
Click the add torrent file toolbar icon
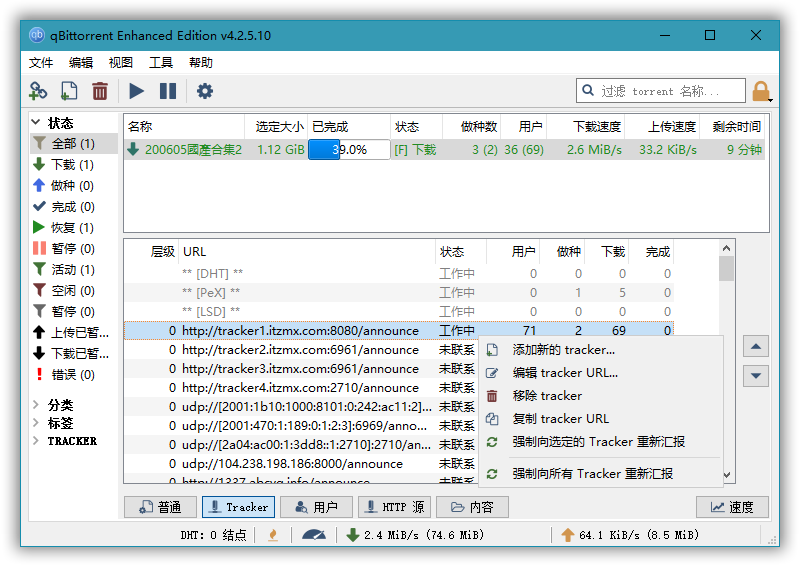pos(69,91)
